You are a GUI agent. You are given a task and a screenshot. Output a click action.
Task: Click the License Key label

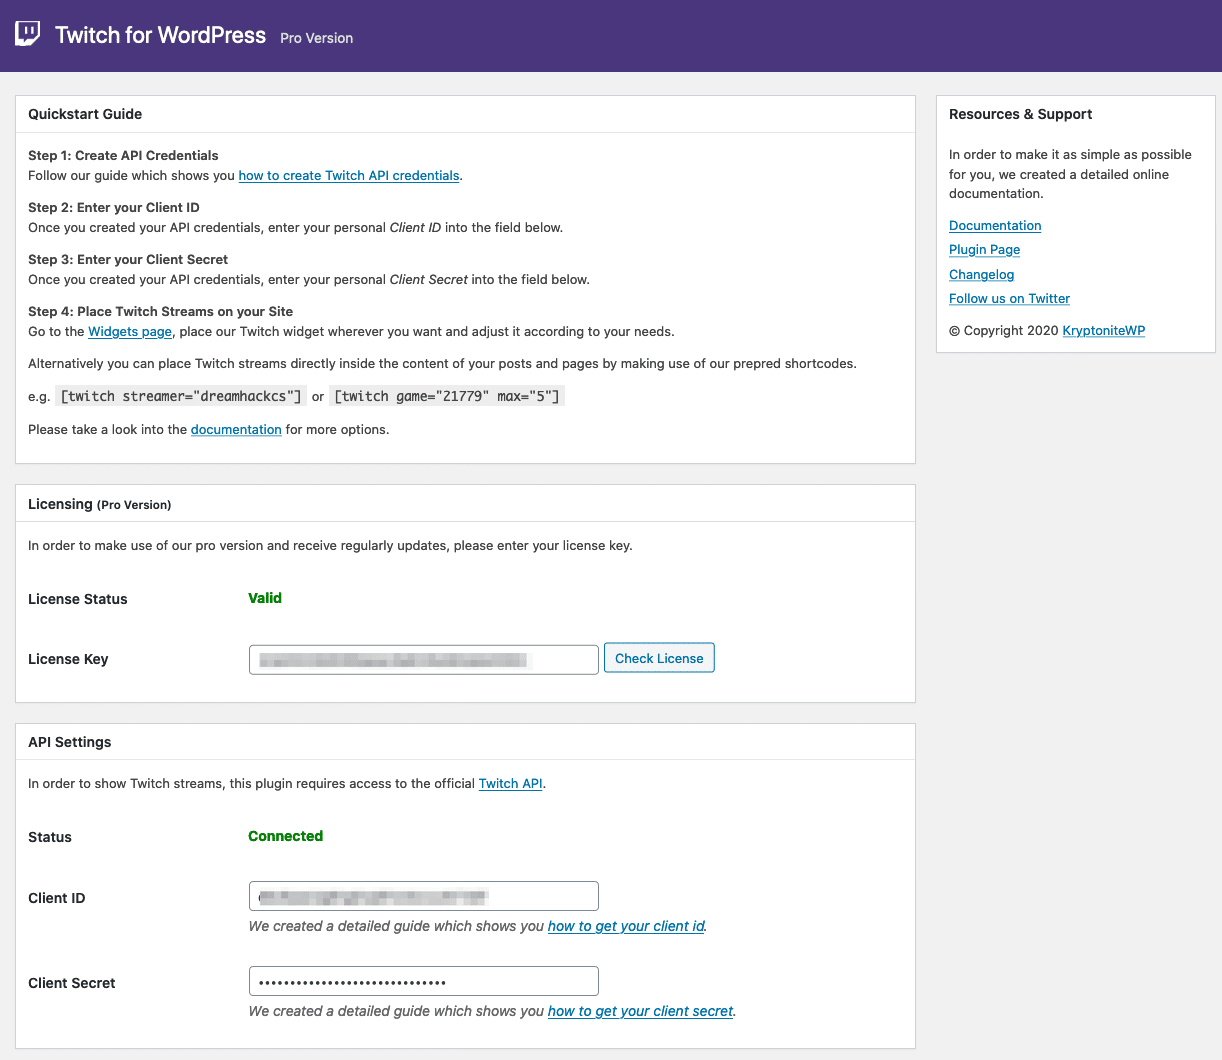pyautogui.click(x=68, y=659)
